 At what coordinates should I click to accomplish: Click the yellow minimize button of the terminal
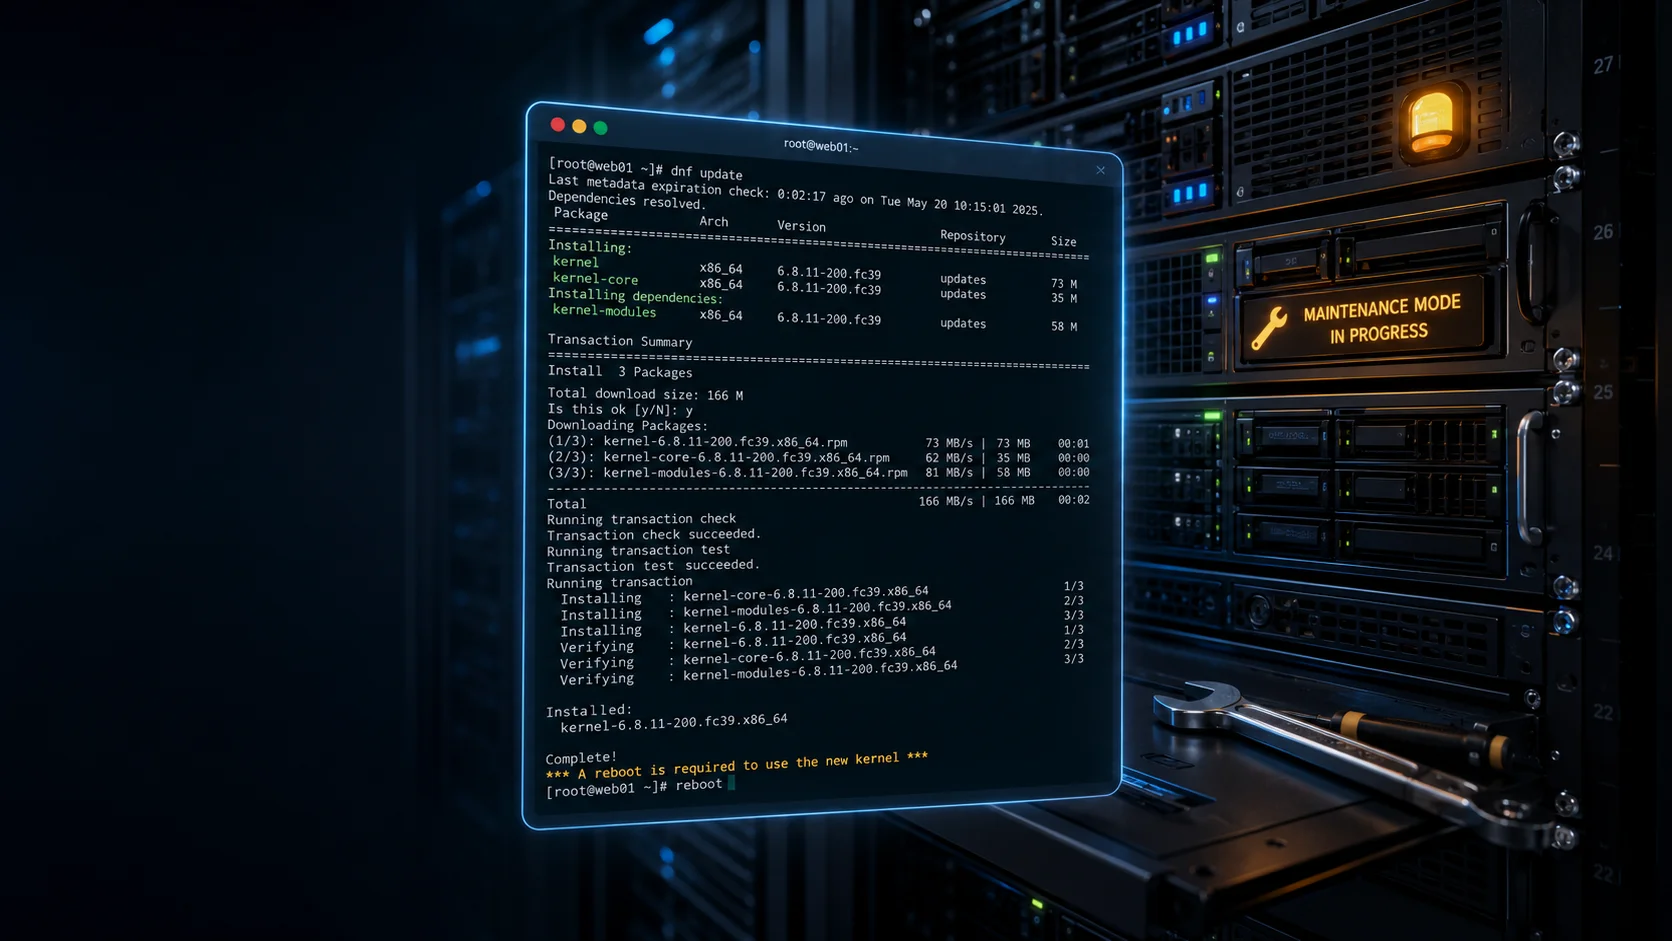point(579,126)
